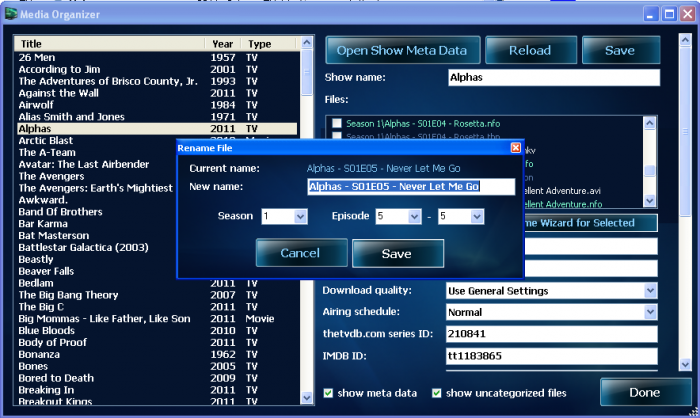Image resolution: width=700 pixels, height=418 pixels.
Task: Select Body of Proof in the list
Action: [157, 343]
